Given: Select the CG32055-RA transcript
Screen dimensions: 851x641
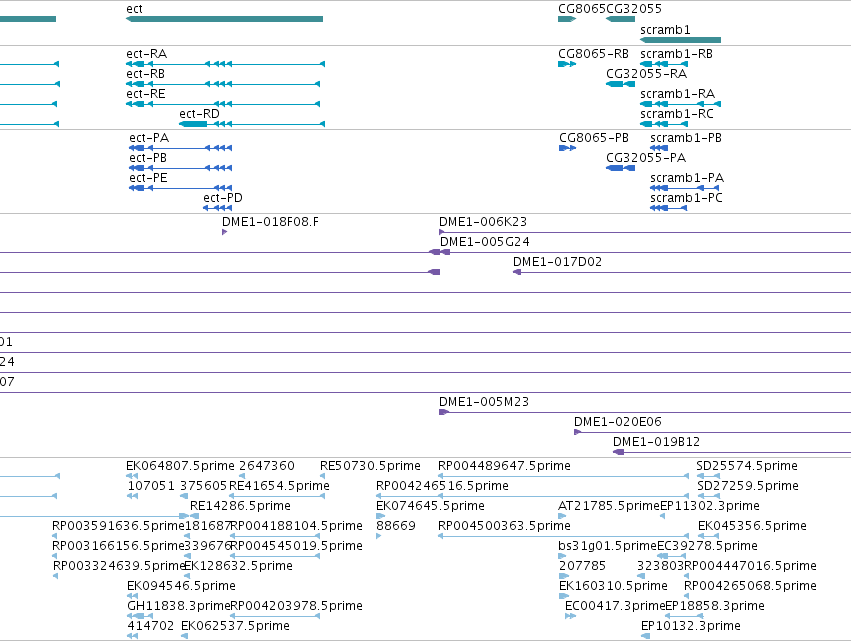Looking at the screenshot, I should click(620, 84).
